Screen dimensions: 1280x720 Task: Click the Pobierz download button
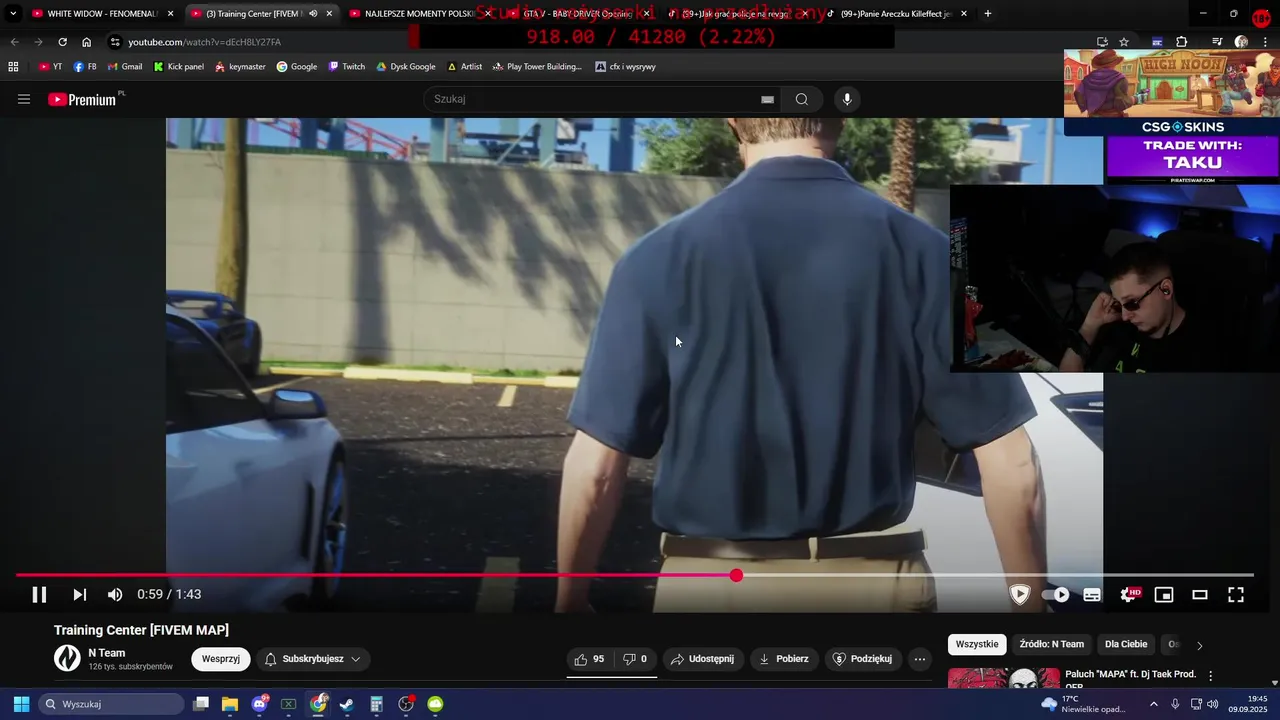pos(784,659)
